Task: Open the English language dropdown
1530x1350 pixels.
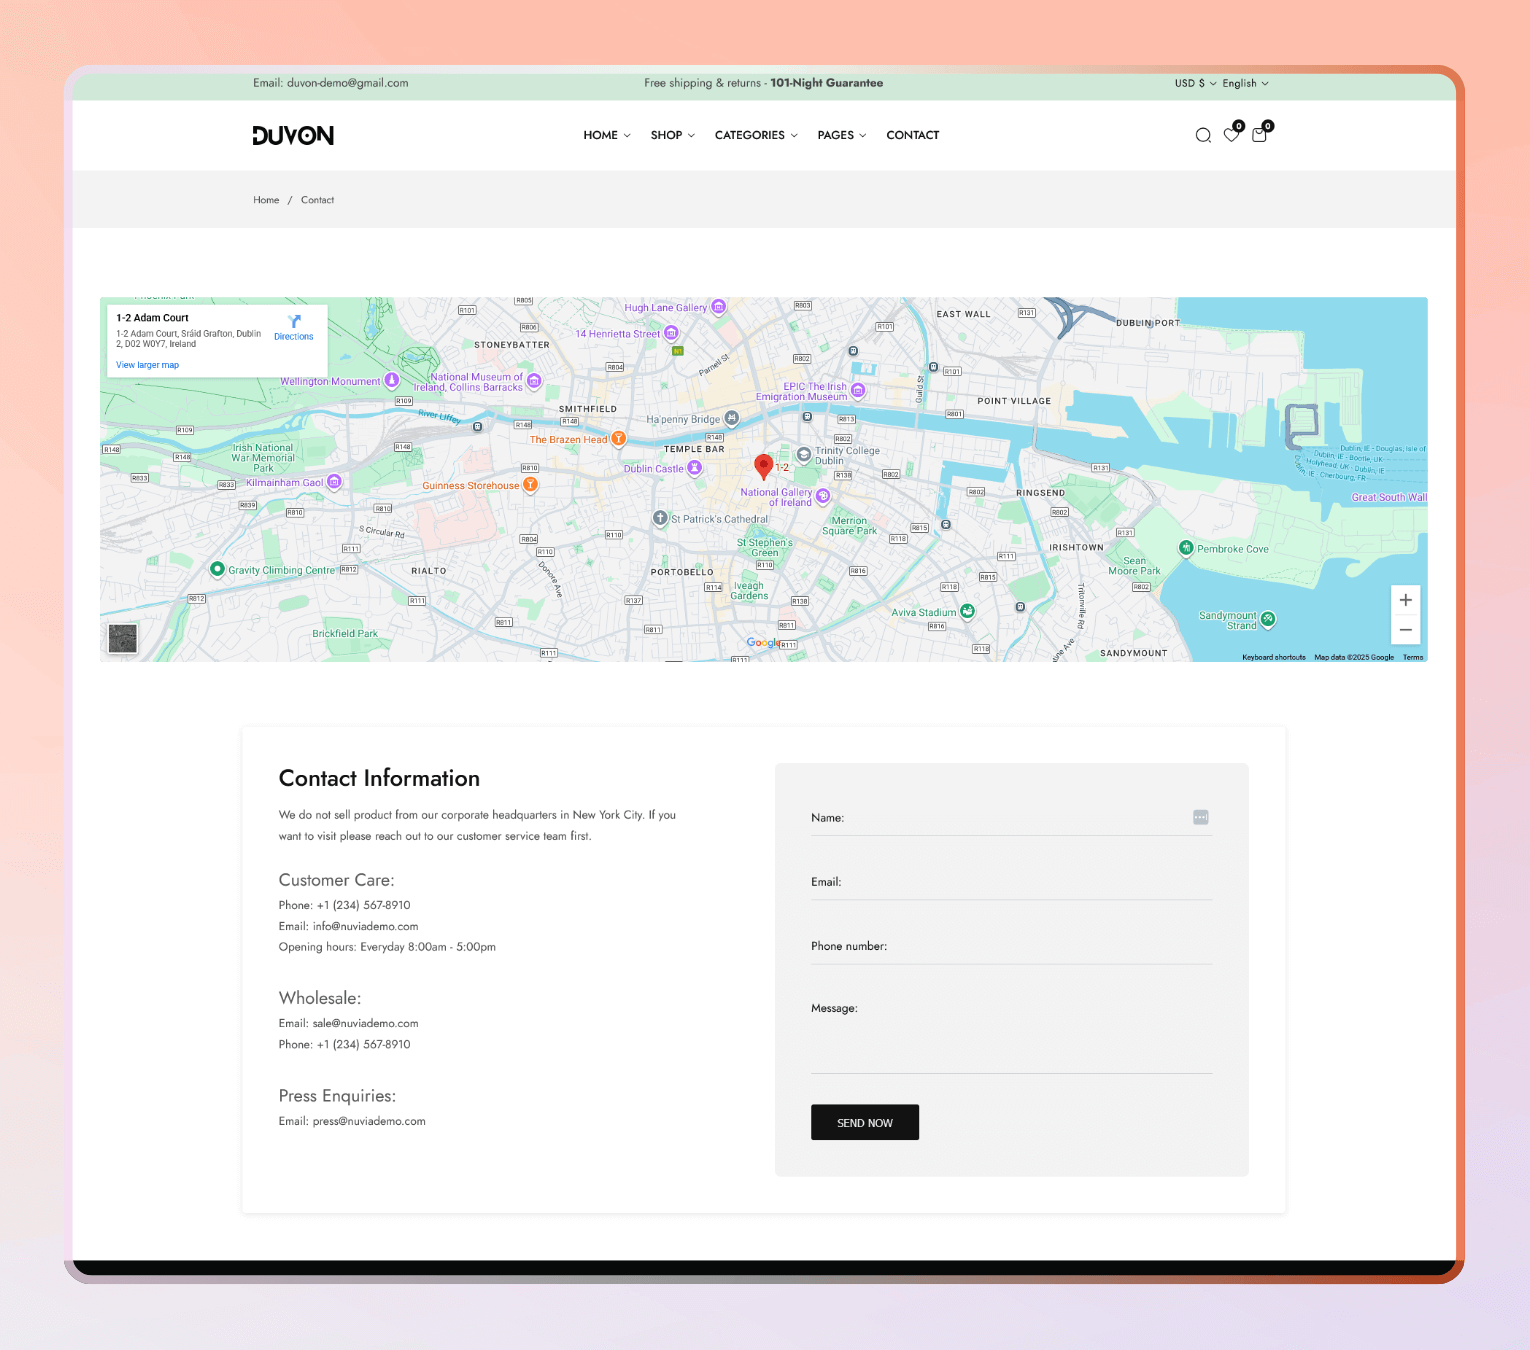Action: [1245, 83]
